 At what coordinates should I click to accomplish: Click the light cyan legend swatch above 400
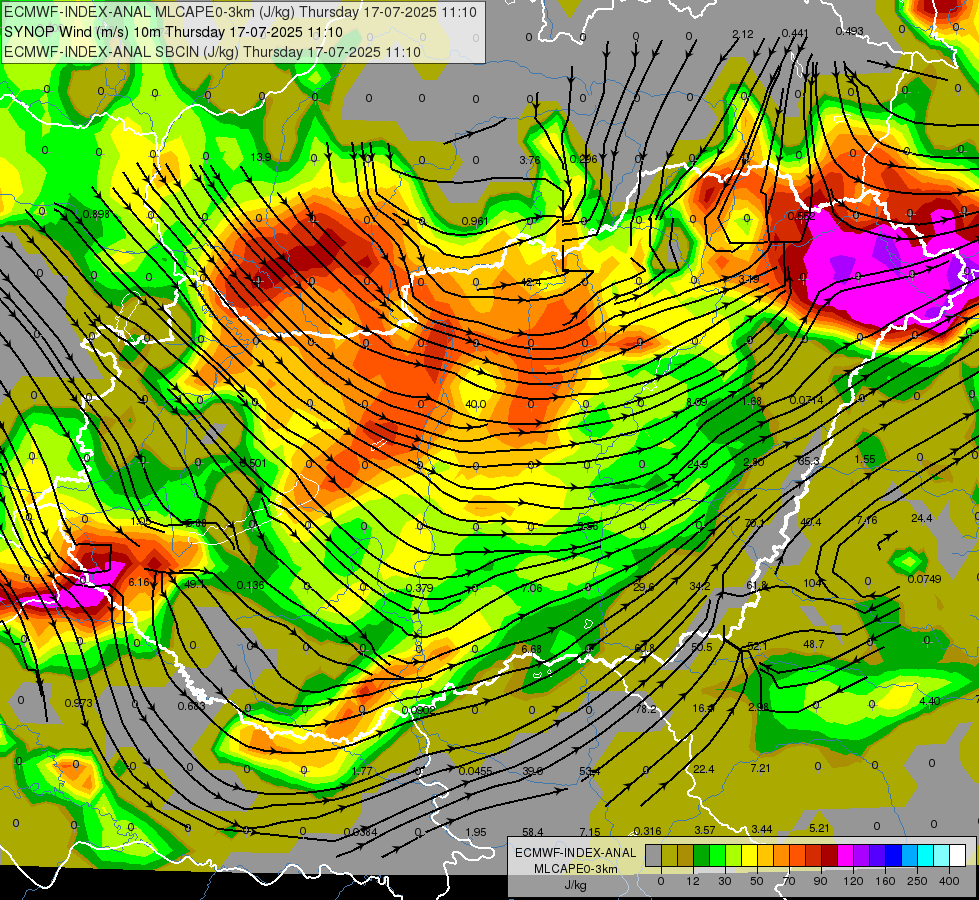tap(942, 856)
